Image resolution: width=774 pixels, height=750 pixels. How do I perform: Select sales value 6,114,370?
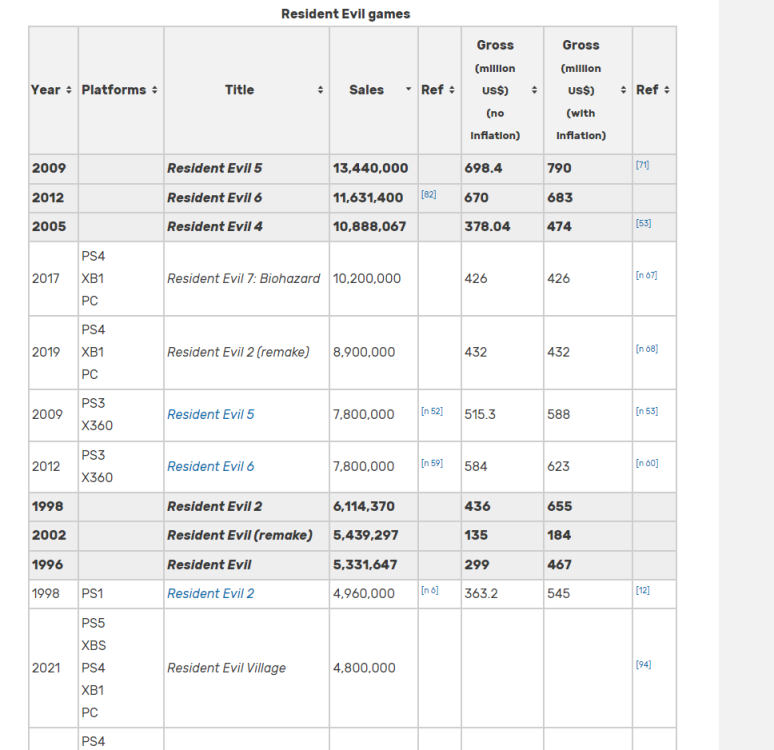tap(364, 507)
